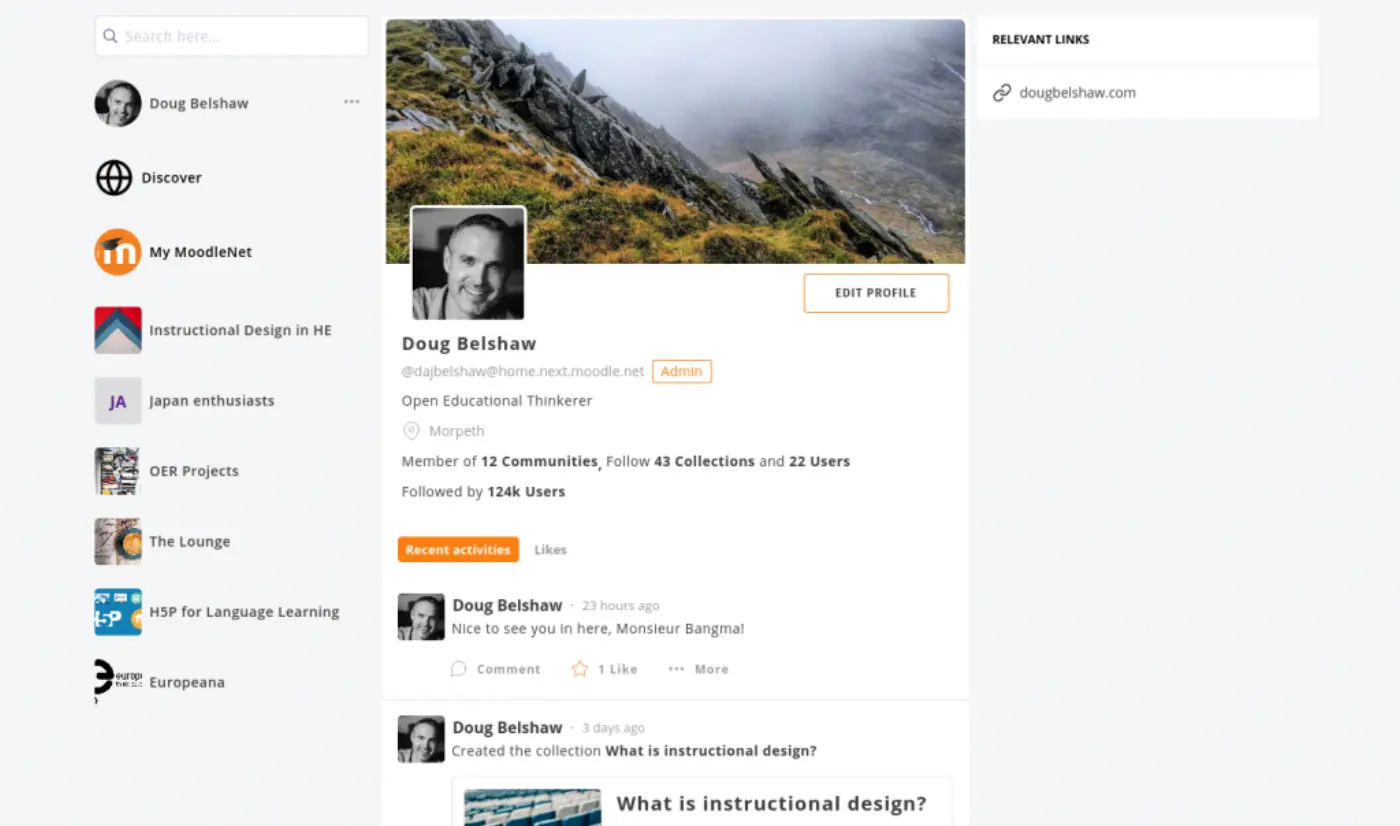Select the Japan enthusiasts JA icon

click(118, 401)
